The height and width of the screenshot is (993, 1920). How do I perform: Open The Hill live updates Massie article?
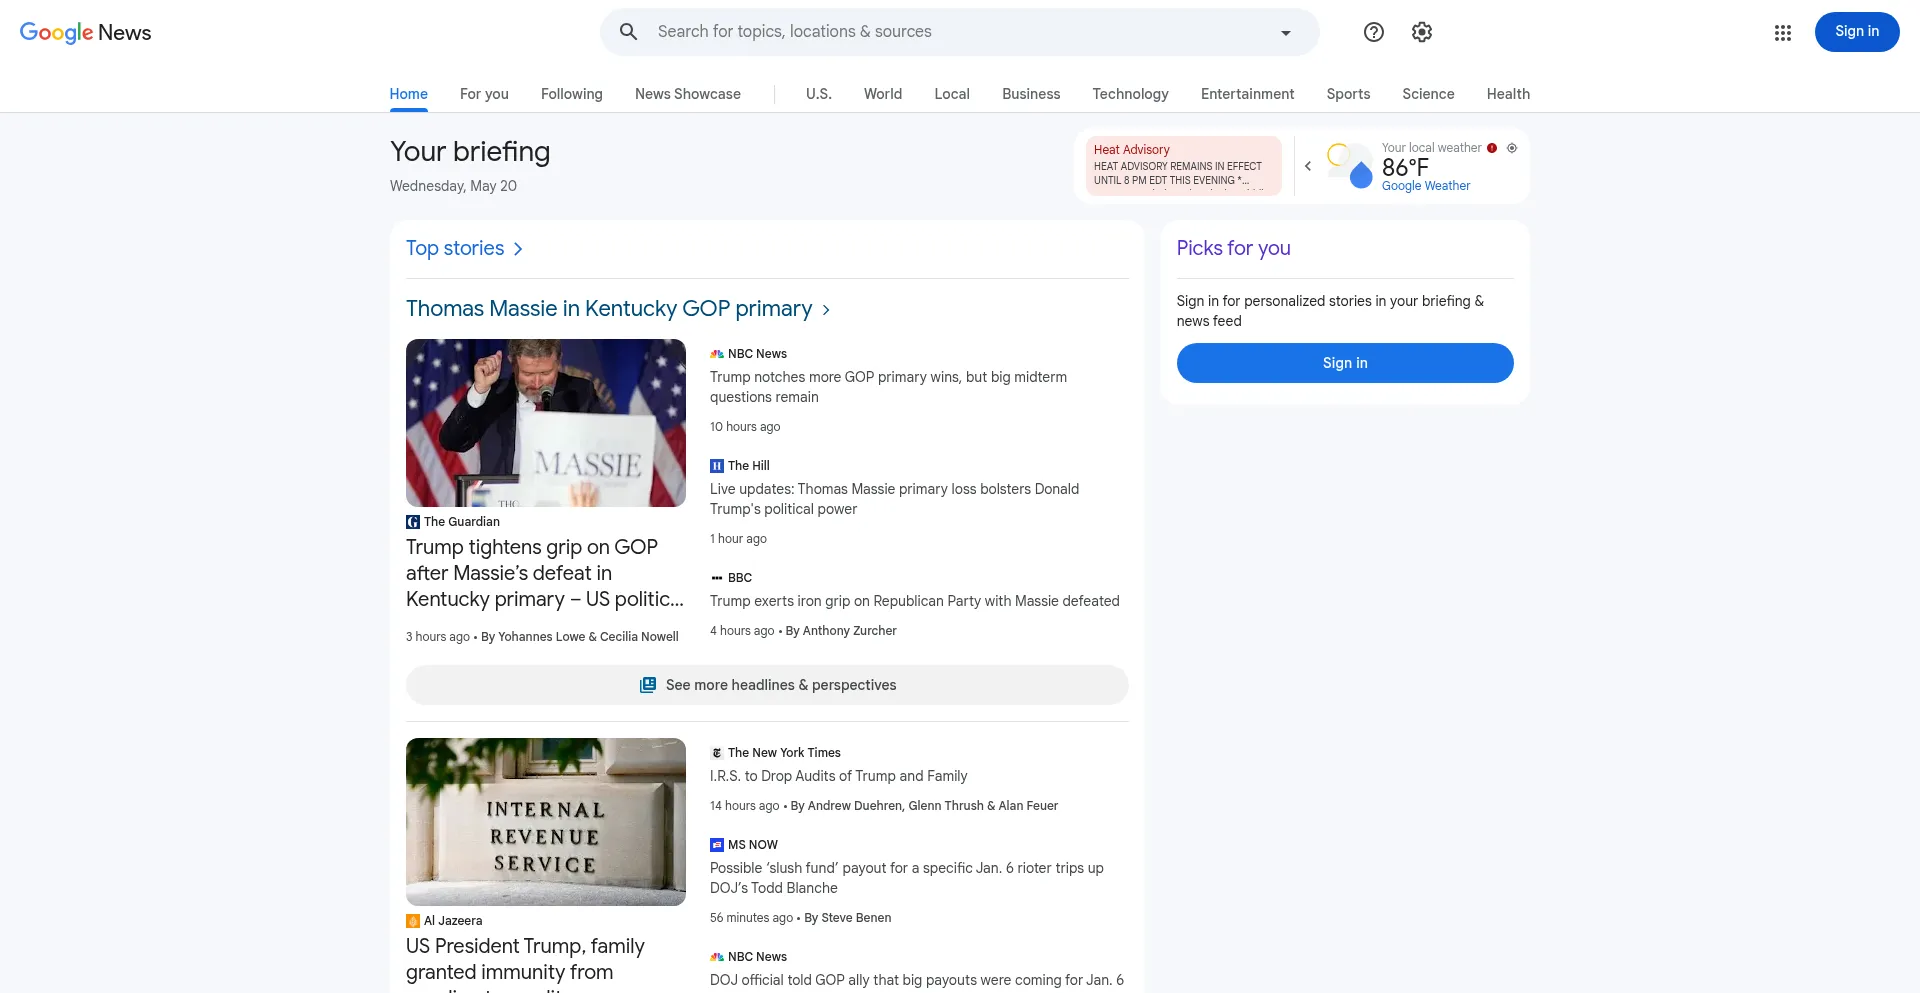click(x=894, y=499)
